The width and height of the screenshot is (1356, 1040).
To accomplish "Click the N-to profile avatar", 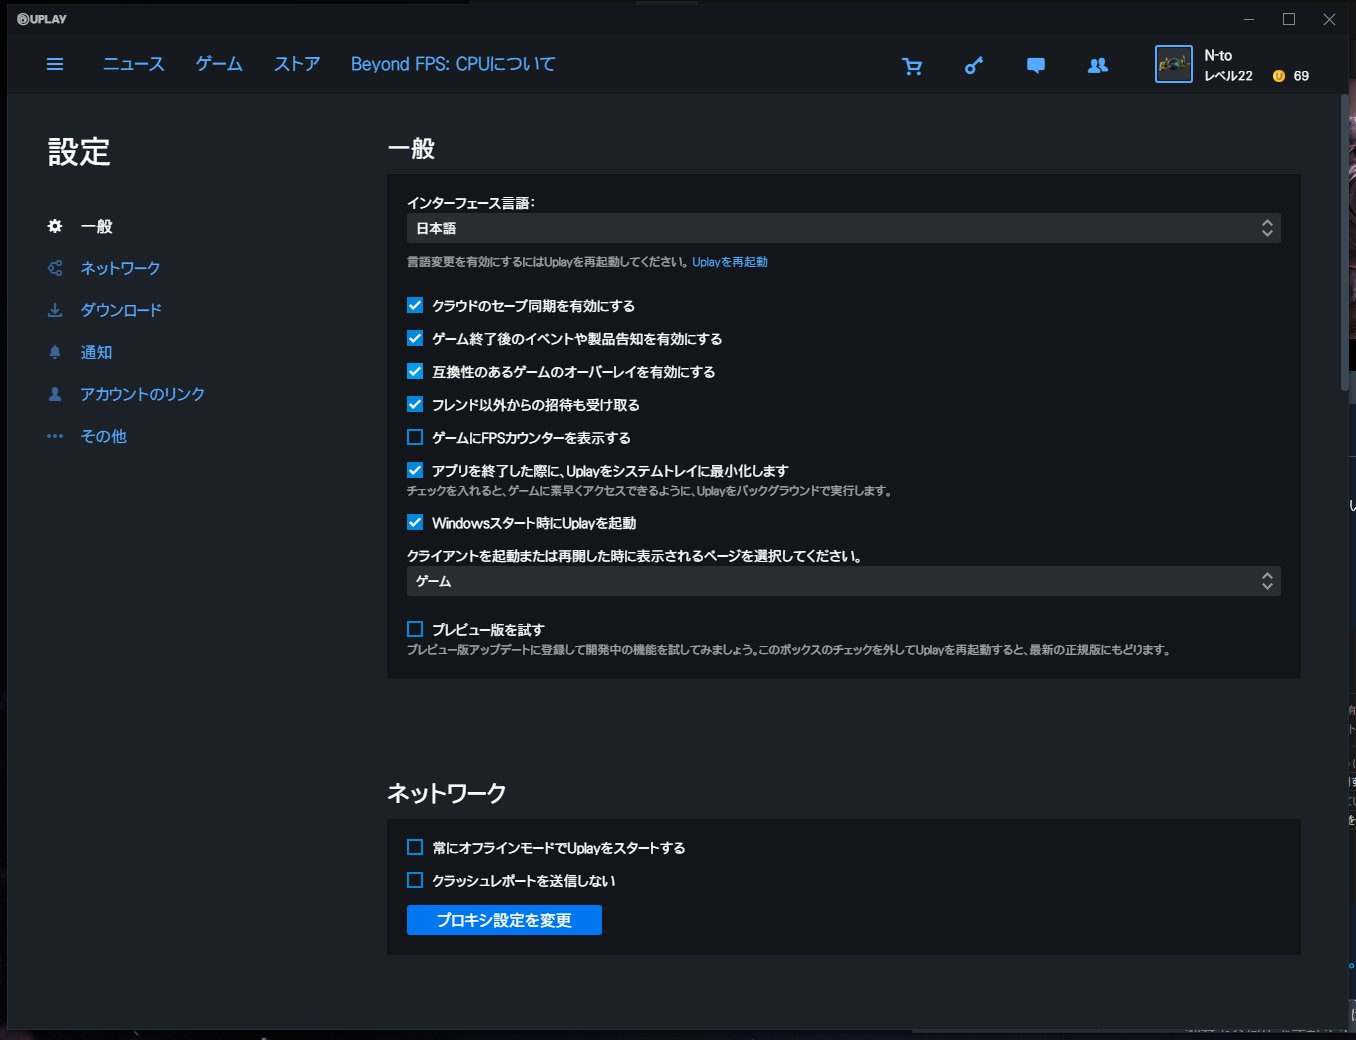I will (1174, 64).
